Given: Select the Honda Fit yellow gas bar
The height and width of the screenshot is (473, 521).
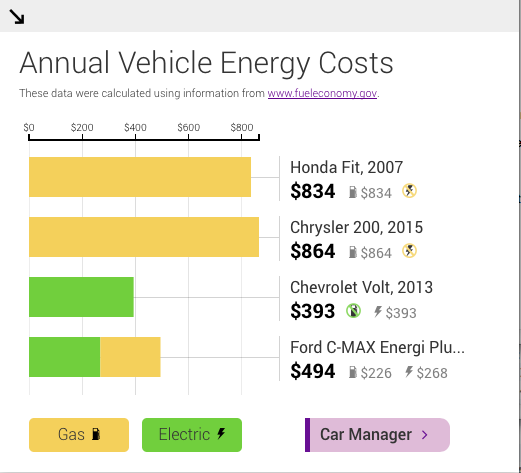Looking at the screenshot, I should [x=140, y=177].
